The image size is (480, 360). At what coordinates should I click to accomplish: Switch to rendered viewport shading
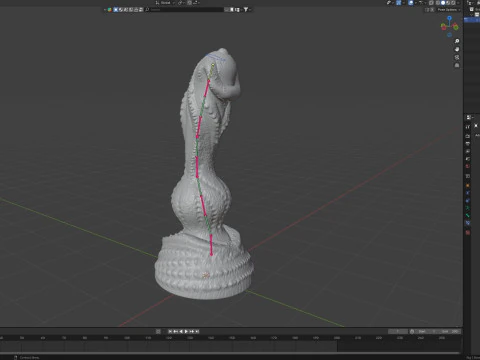(x=453, y=3)
